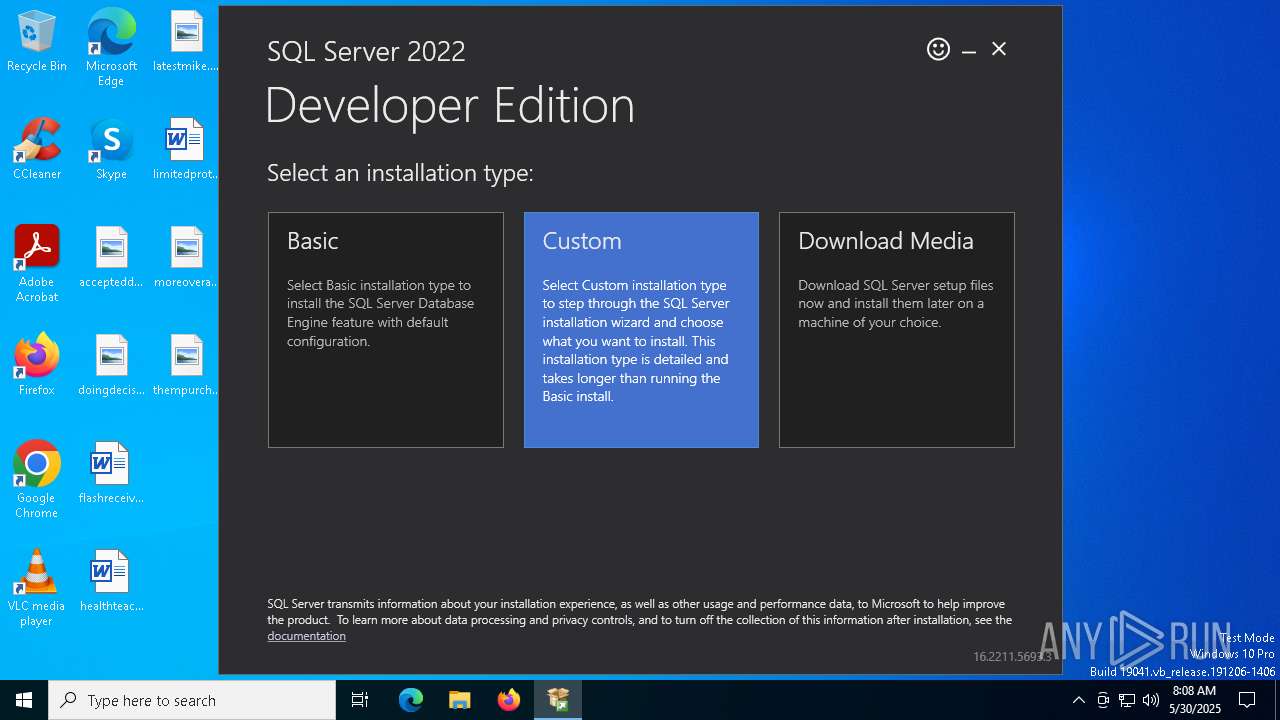Launch Skype desktop shortcut
This screenshot has height=720, width=1280.
pos(111,150)
